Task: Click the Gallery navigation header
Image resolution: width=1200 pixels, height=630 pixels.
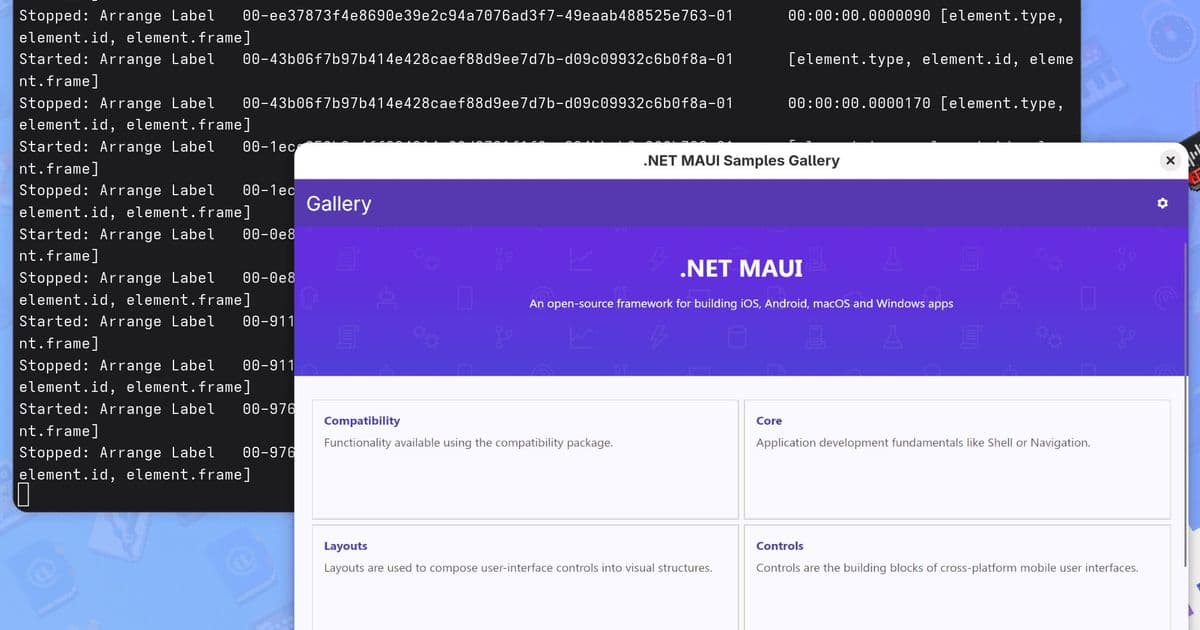Action: point(338,203)
